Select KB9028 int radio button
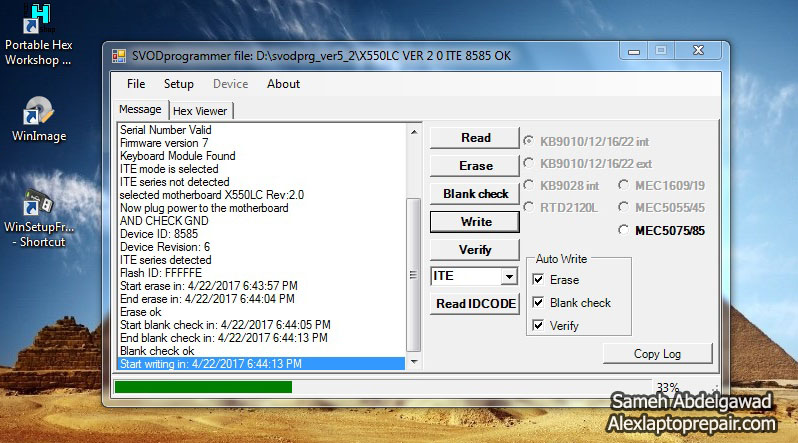The height and width of the screenshot is (443, 798). pyautogui.click(x=529, y=185)
